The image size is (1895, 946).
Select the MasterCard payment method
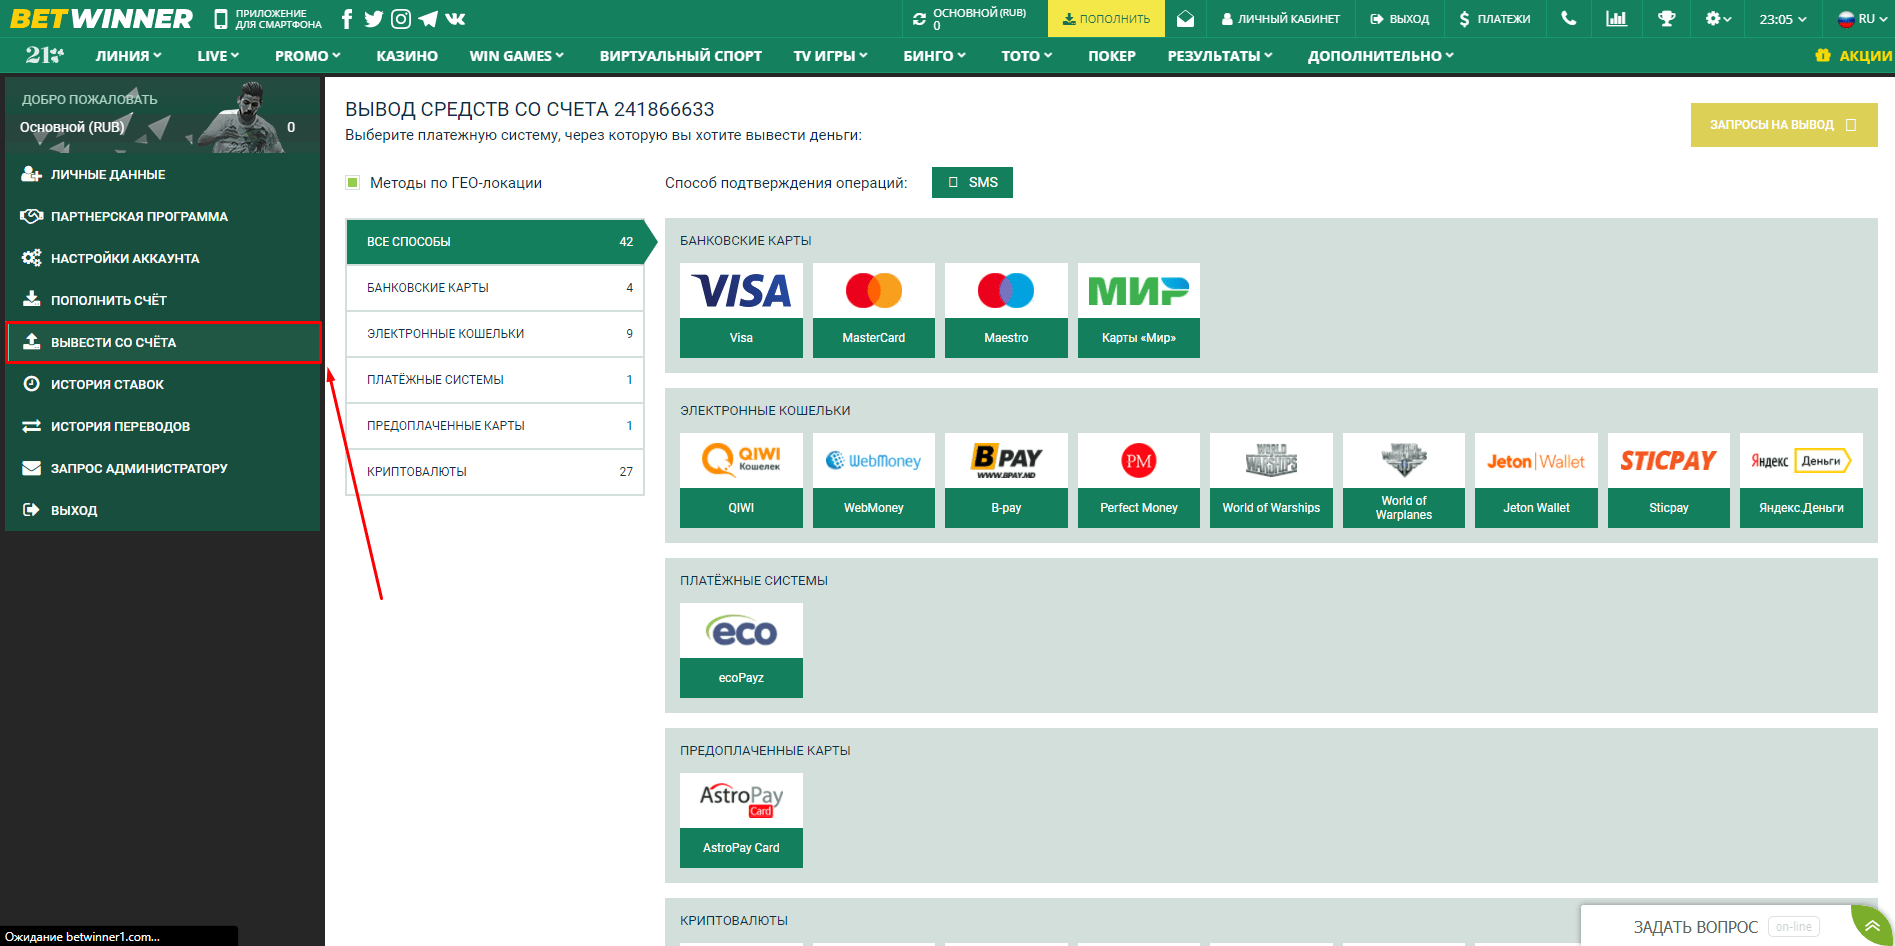pyautogui.click(x=874, y=310)
